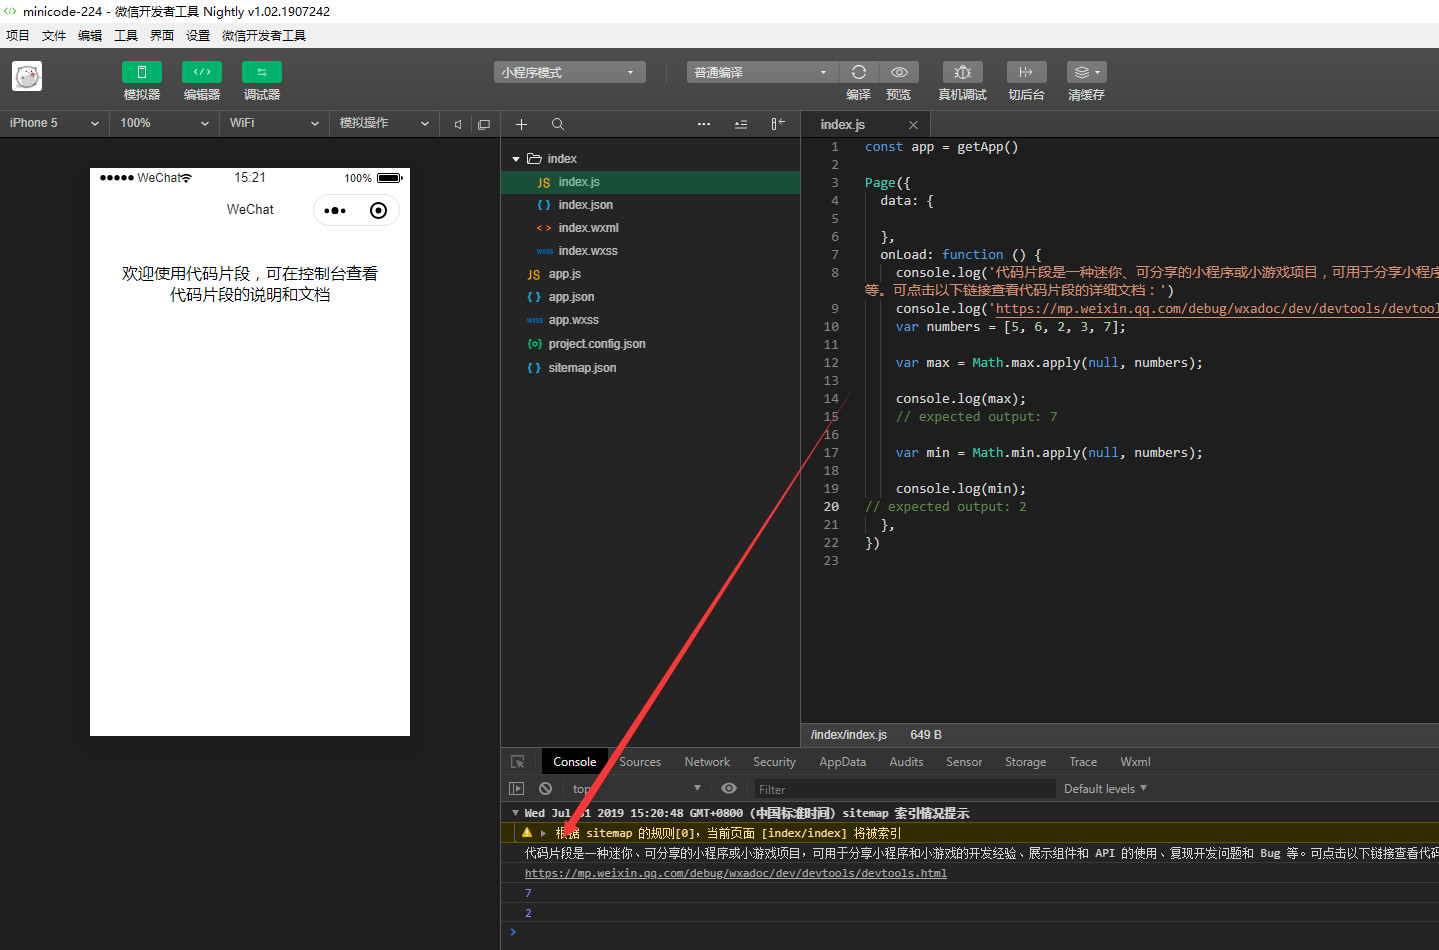Switch to the Storage tab
Image resolution: width=1439 pixels, height=950 pixels.
pos(1025,762)
